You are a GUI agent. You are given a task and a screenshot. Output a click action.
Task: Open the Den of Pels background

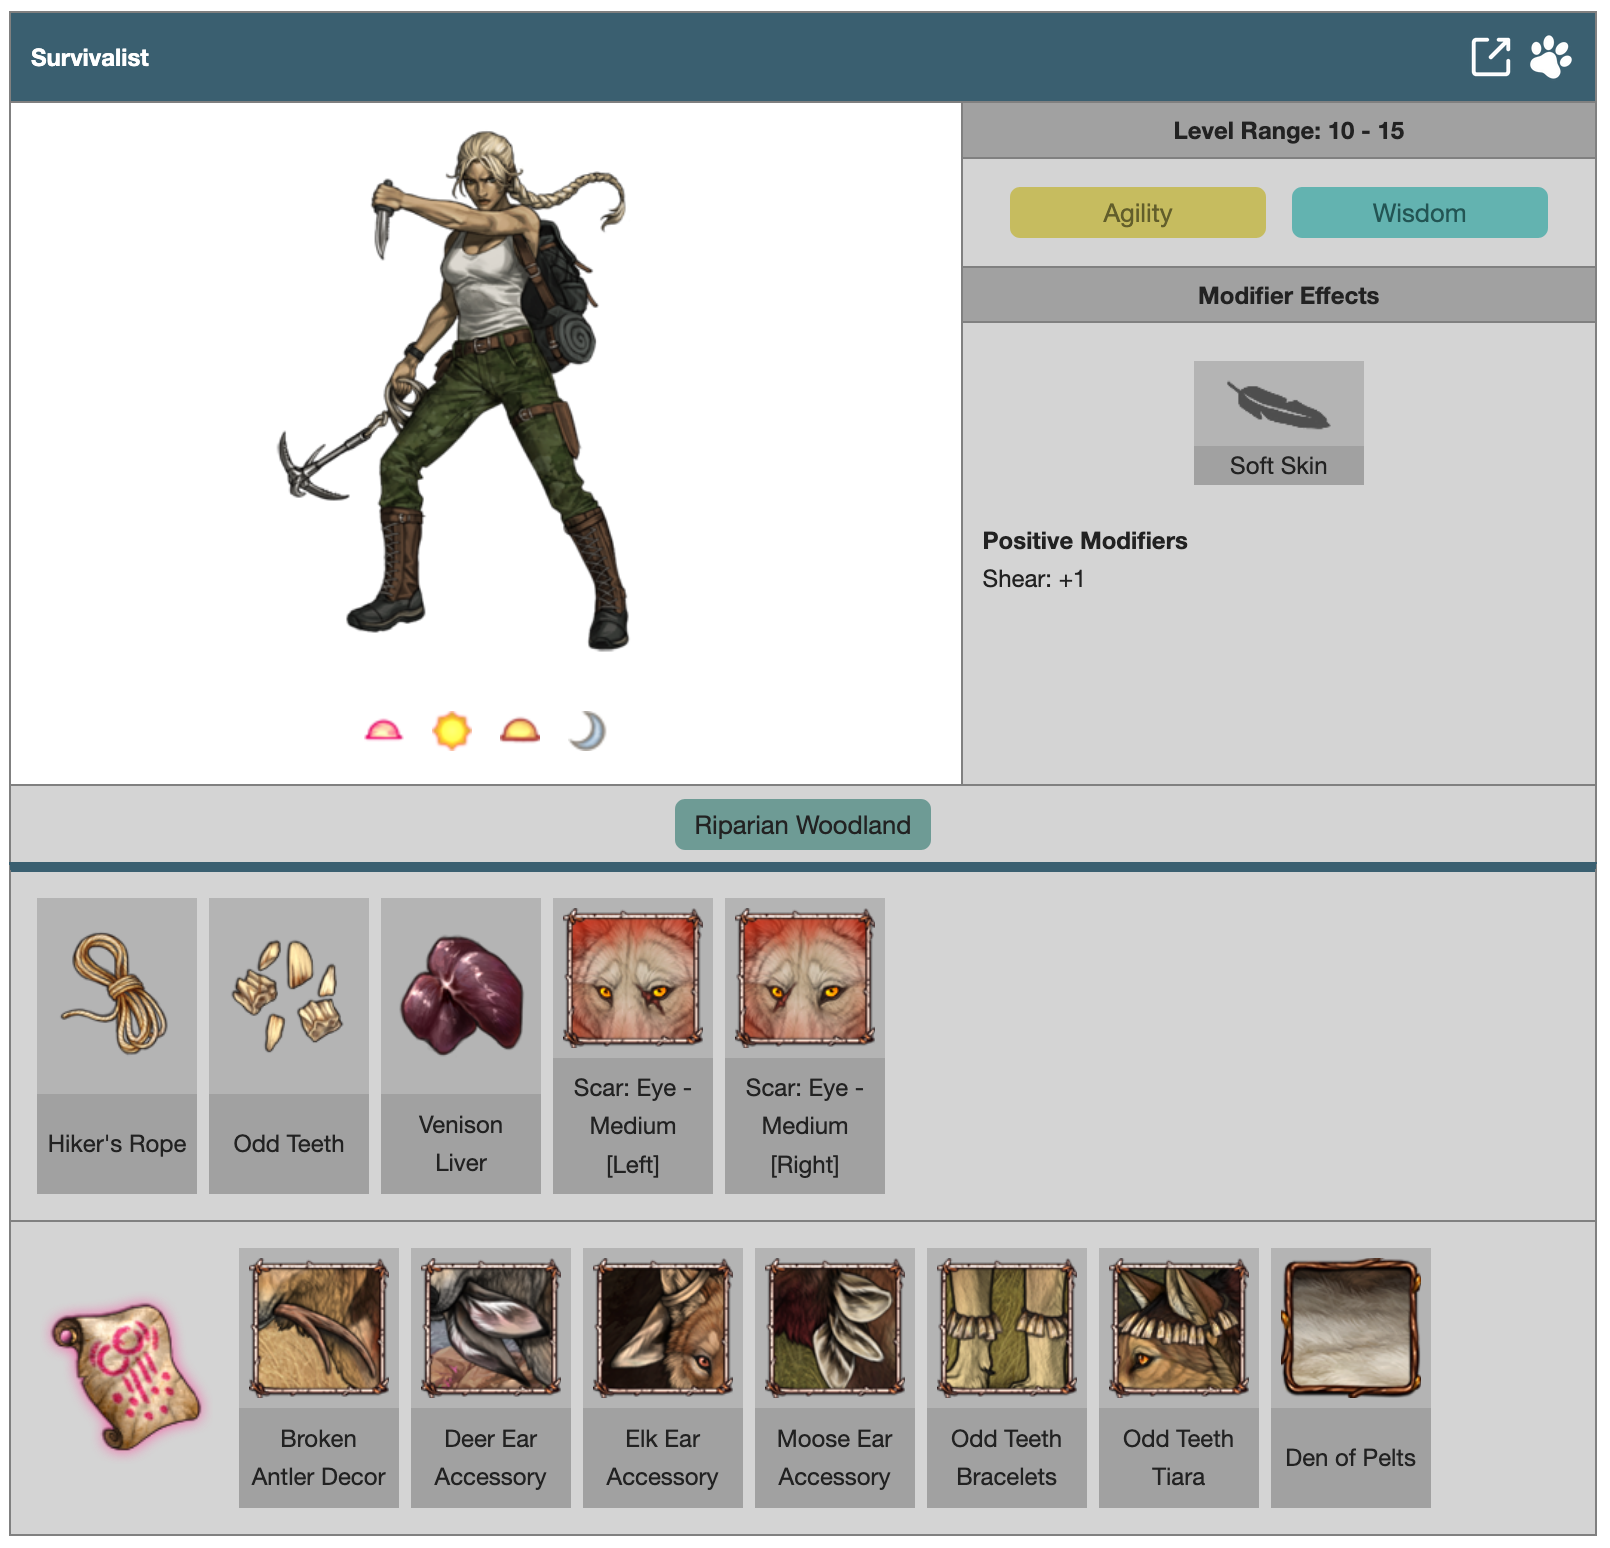click(1351, 1377)
